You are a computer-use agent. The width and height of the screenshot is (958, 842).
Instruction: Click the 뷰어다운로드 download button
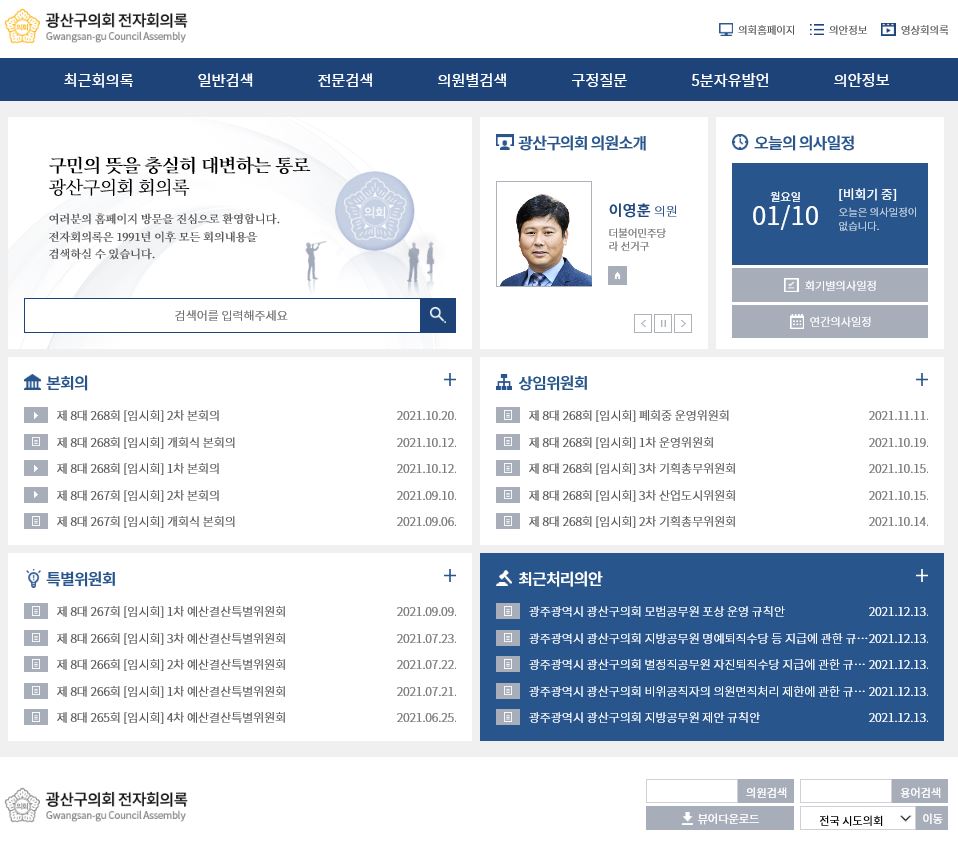tap(719, 818)
